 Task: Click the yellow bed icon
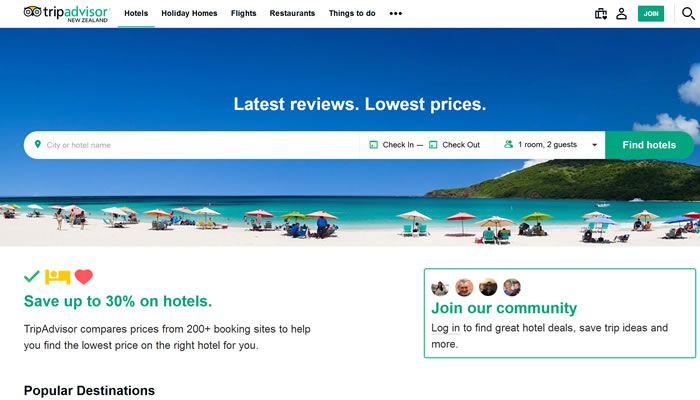(58, 277)
